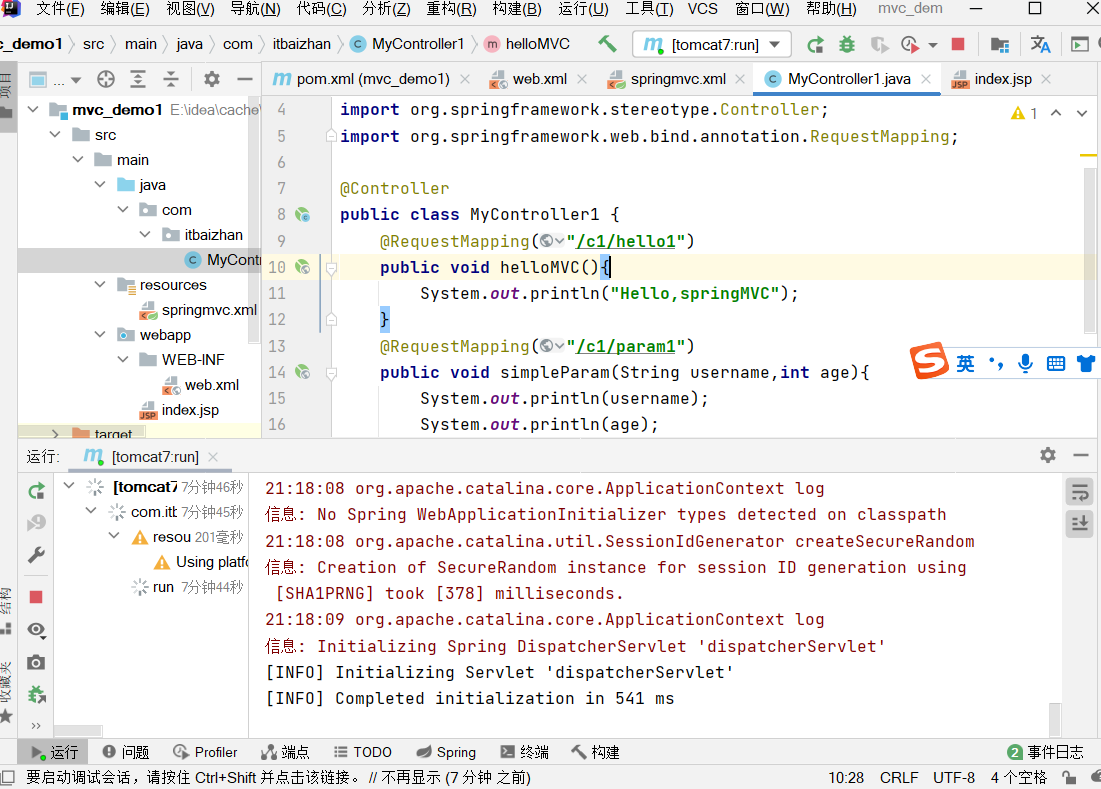Screen dimensions: 1101x789
Task: Click the Sogou input method S logo
Action: (x=930, y=362)
